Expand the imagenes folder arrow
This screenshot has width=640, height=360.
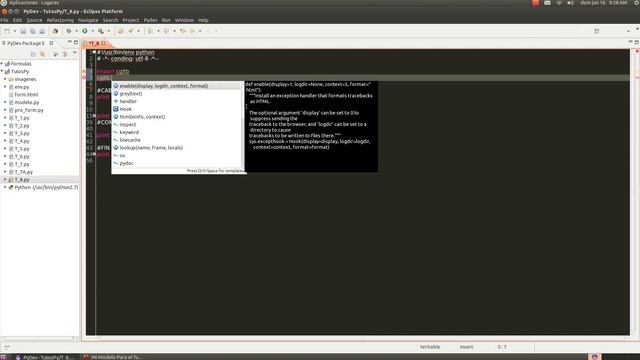pyautogui.click(x=5, y=79)
